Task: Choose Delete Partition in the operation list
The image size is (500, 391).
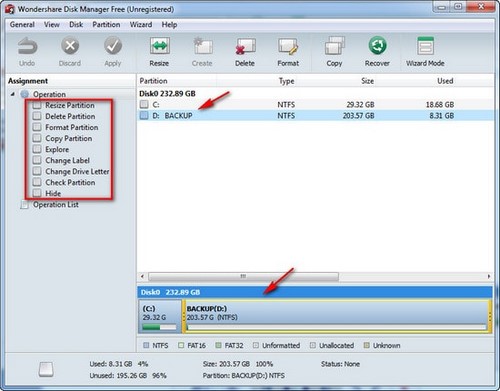Action: 70,116
